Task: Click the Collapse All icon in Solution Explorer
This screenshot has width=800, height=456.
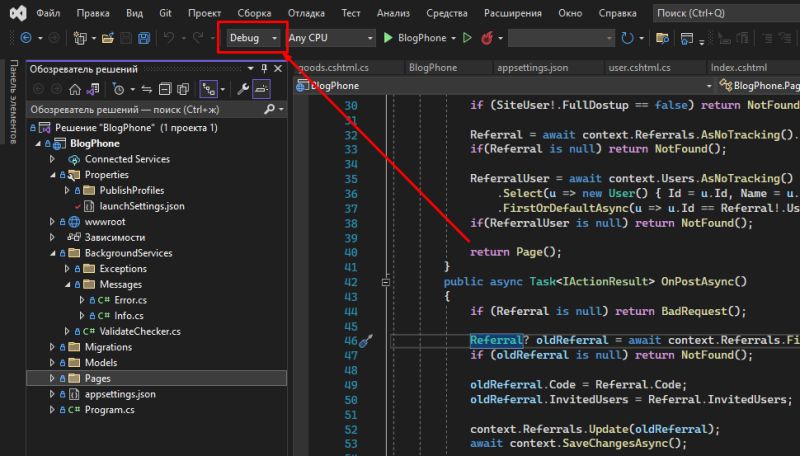Action: (165, 89)
